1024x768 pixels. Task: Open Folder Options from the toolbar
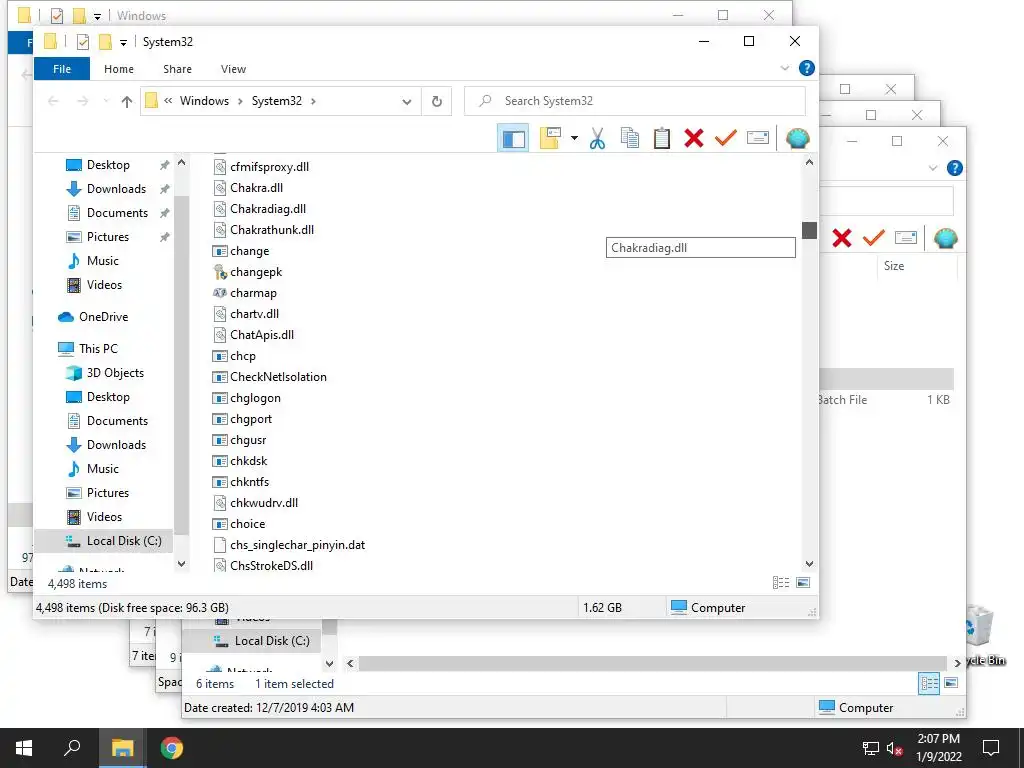click(x=550, y=138)
